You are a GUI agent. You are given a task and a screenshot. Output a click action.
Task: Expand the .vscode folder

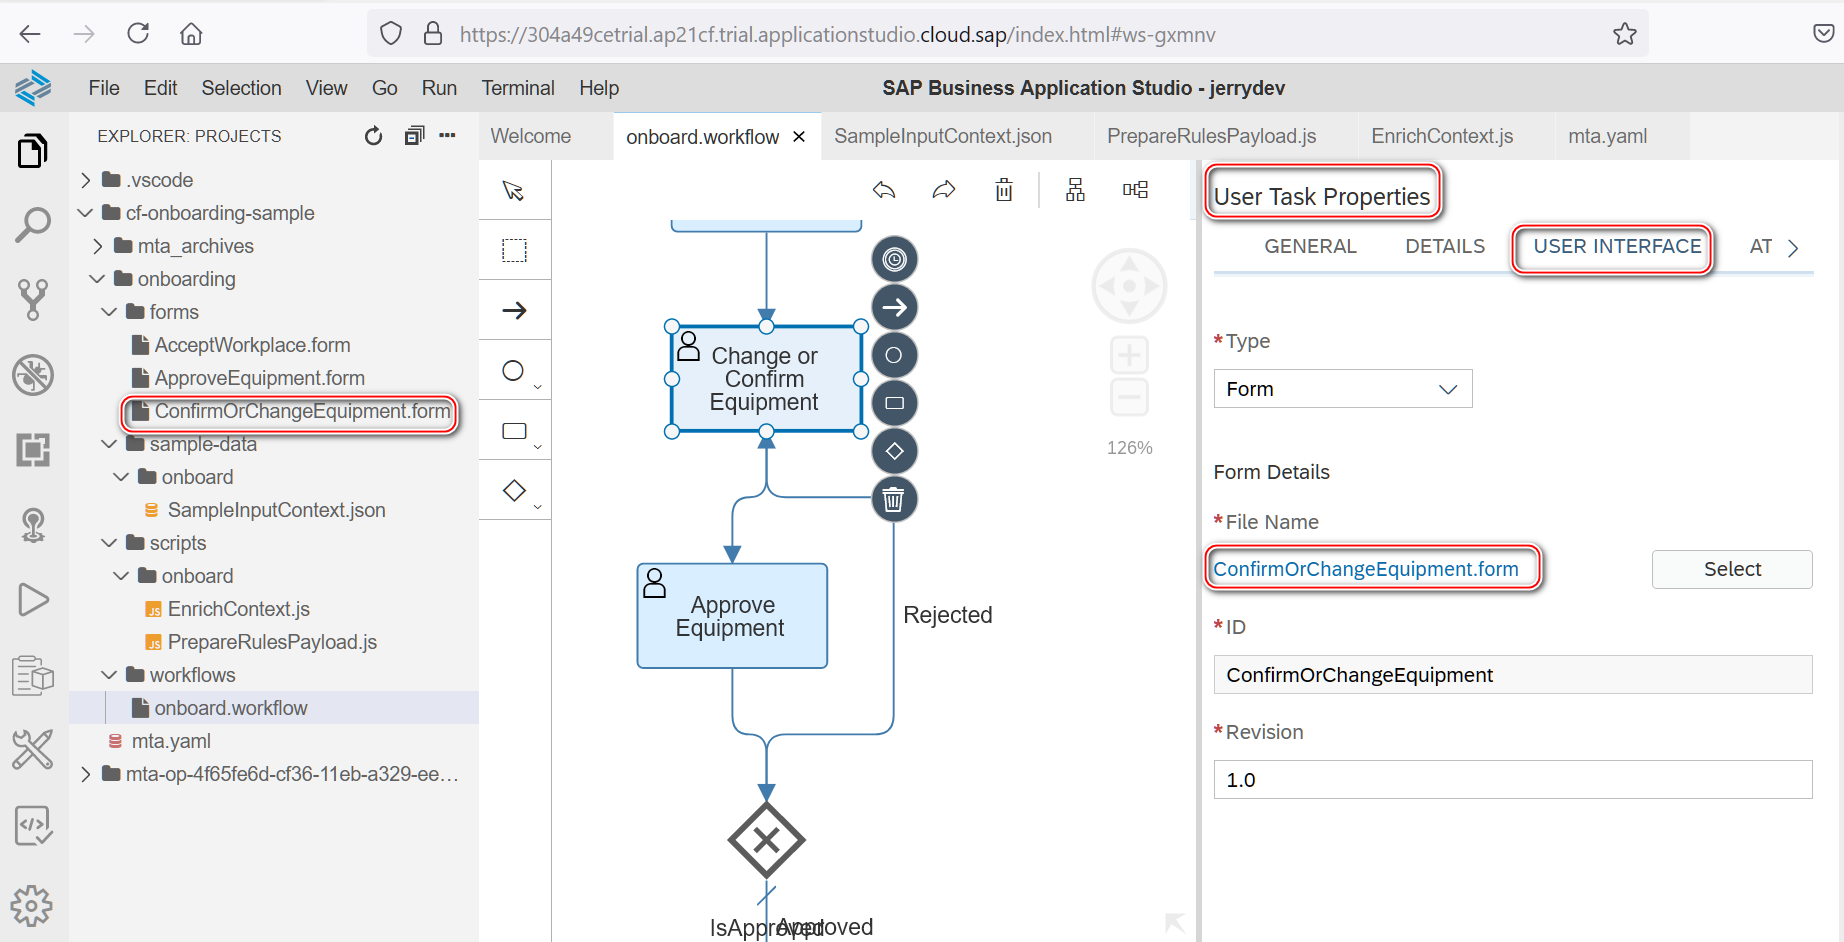tap(86, 179)
